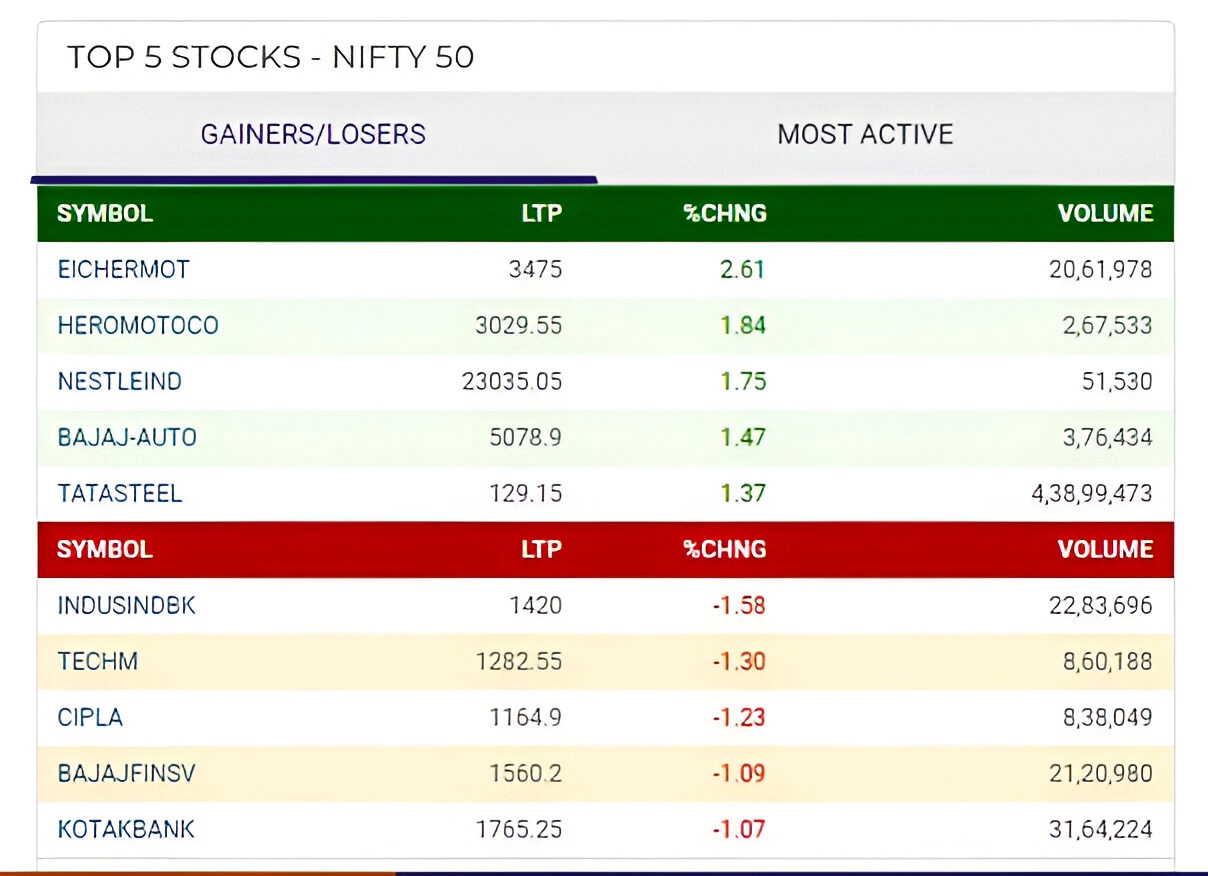Sort gainers by the VOLUME column header
The width and height of the screenshot is (1208, 876).
coord(1105,213)
